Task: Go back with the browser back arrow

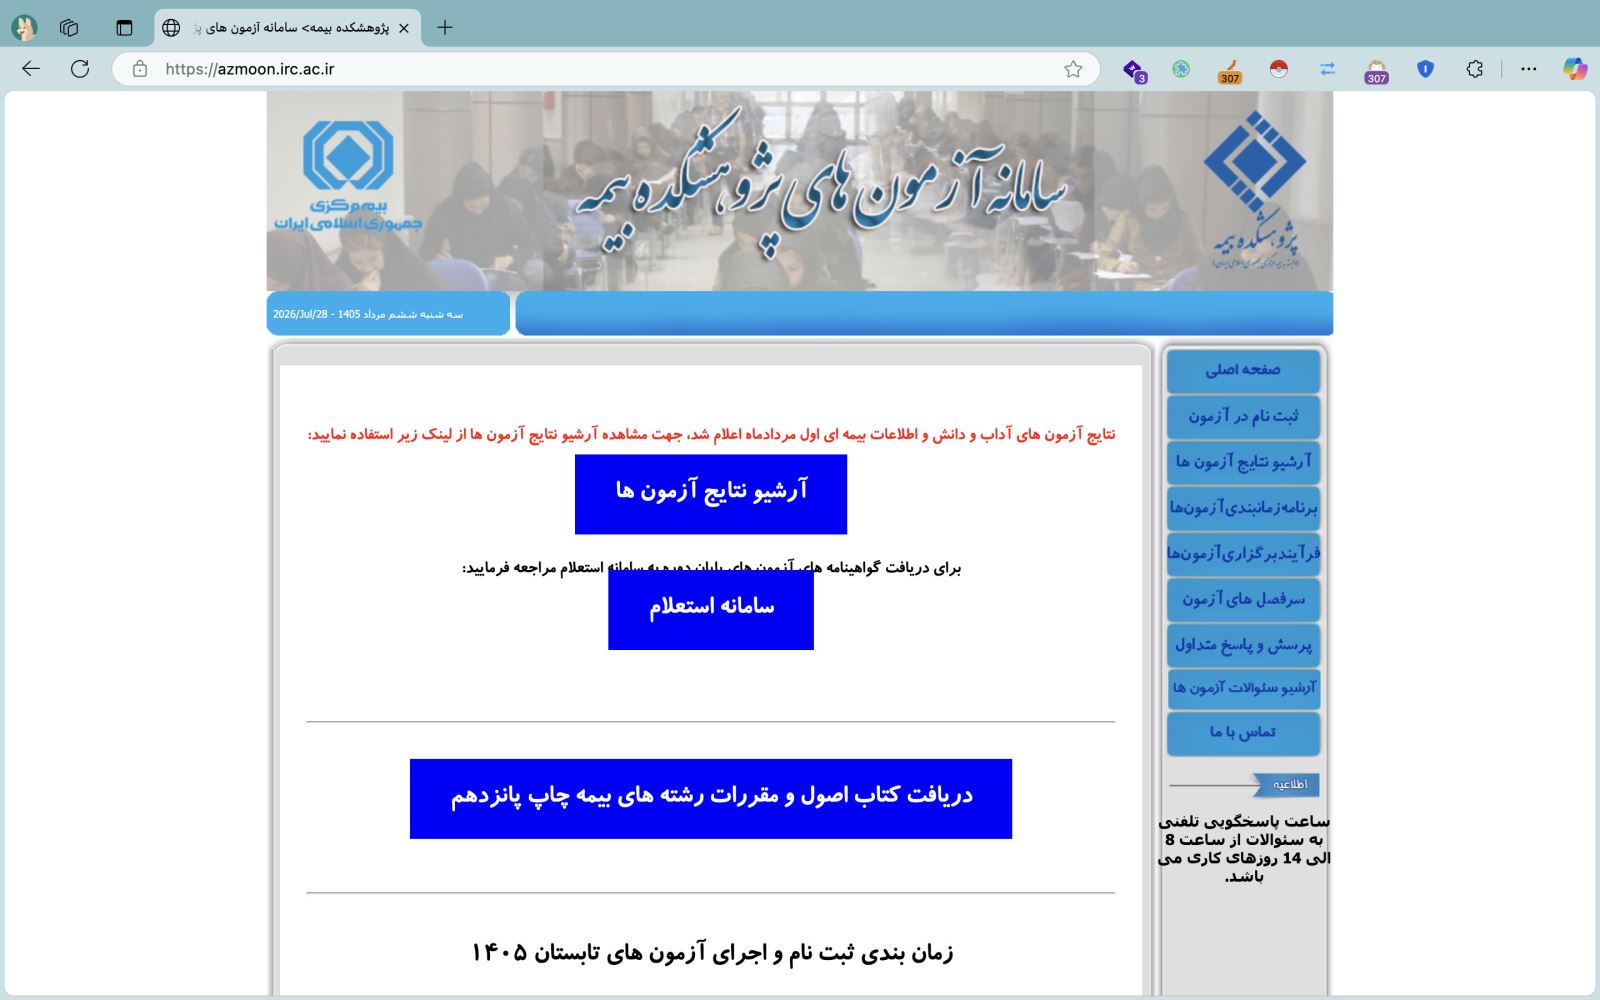Action: [x=31, y=69]
